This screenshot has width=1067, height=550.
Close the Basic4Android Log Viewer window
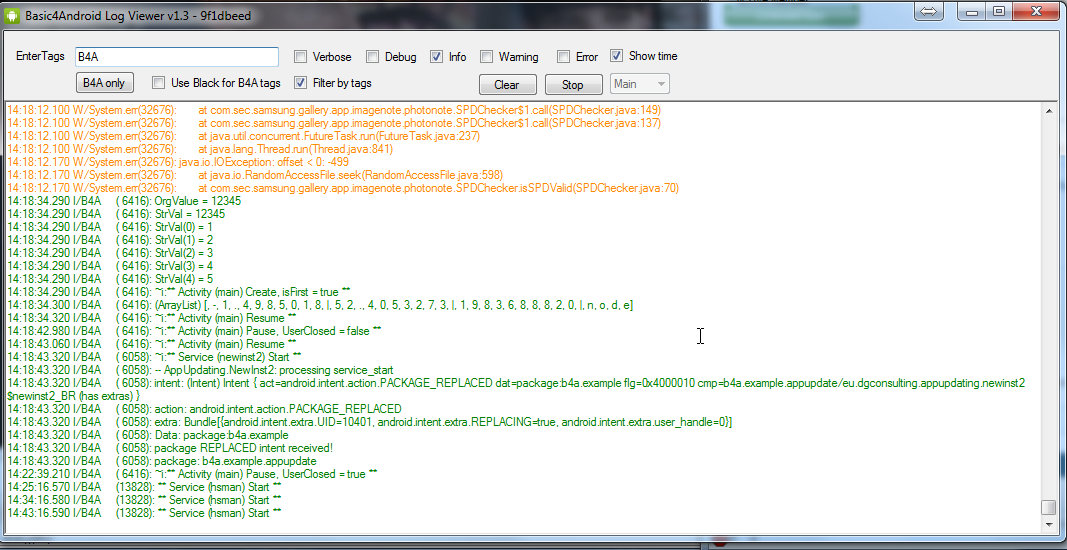coord(1035,11)
